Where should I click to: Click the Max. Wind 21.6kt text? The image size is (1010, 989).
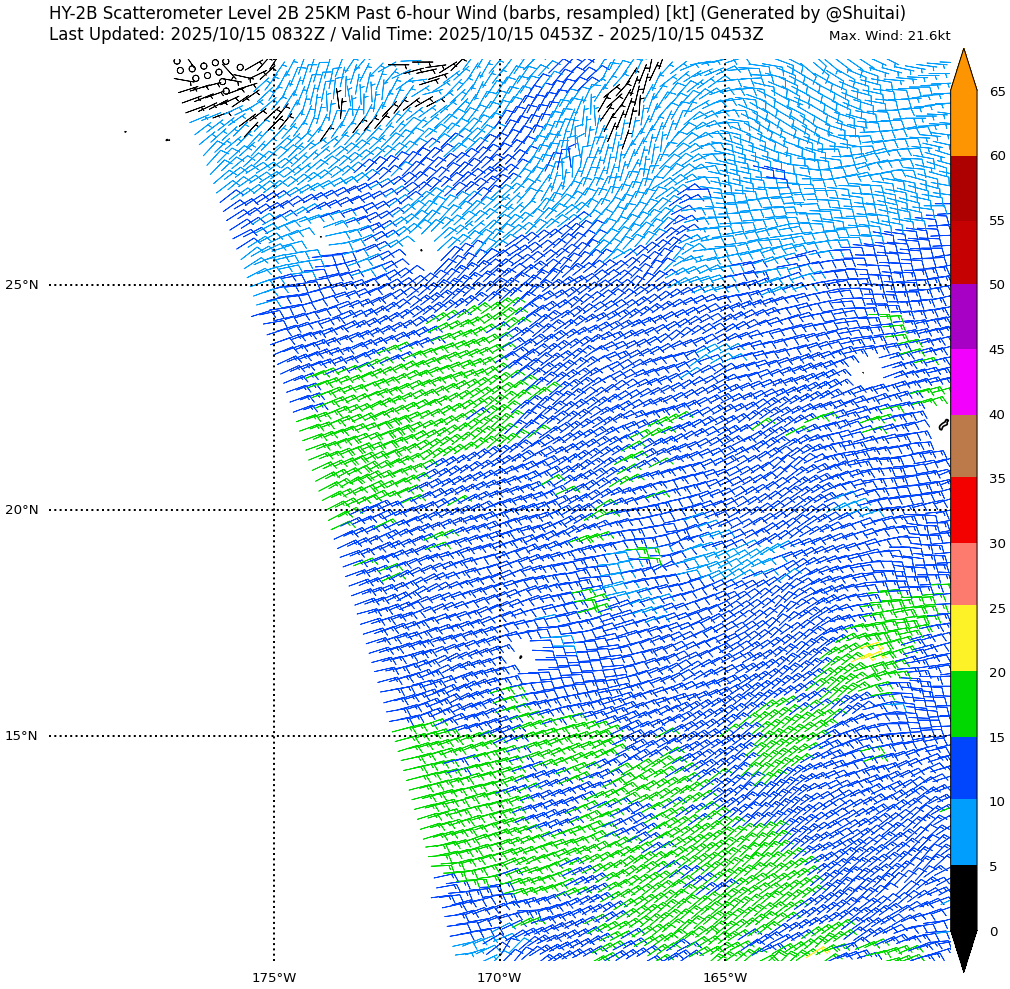click(x=889, y=36)
